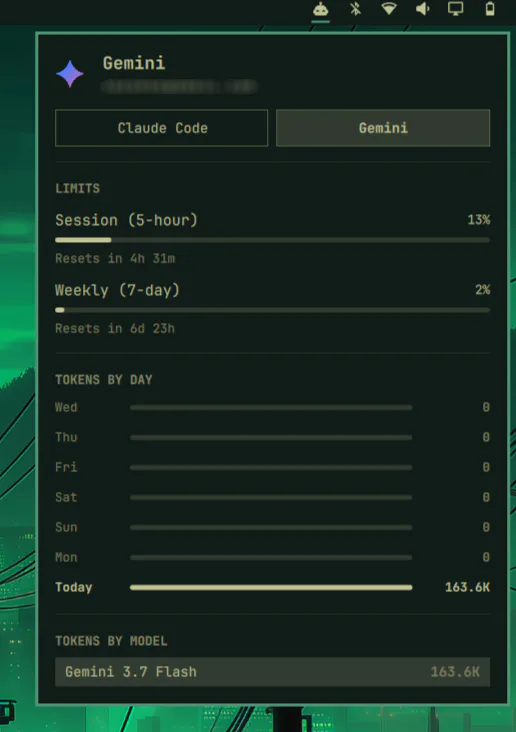The width and height of the screenshot is (516, 732).
Task: Click the Session 5-hour progress bar
Action: pos(272,240)
